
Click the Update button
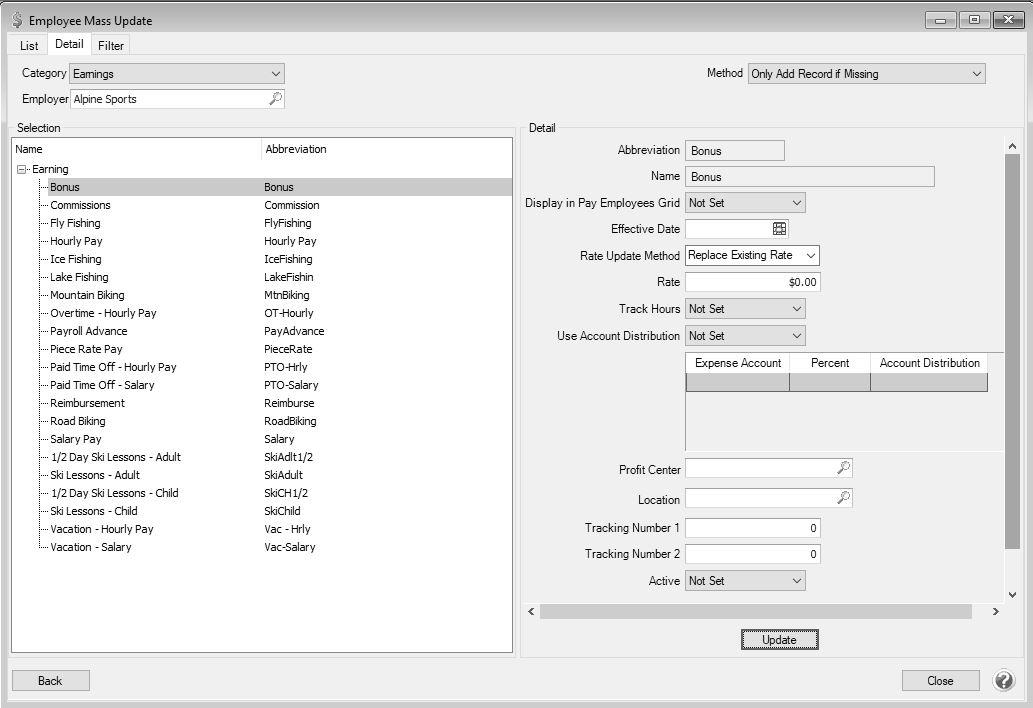pos(779,640)
